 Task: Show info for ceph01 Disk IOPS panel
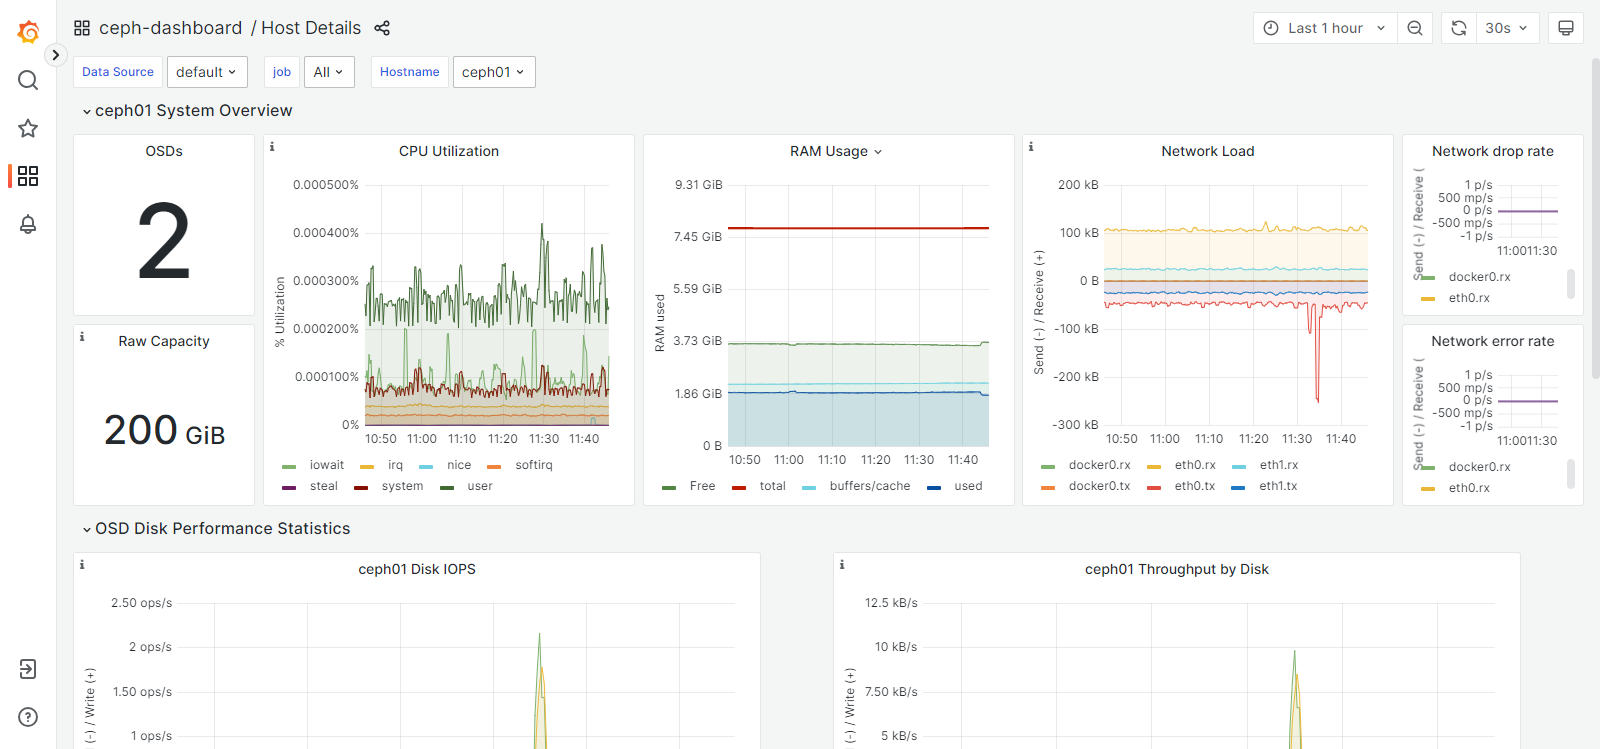coord(82,565)
